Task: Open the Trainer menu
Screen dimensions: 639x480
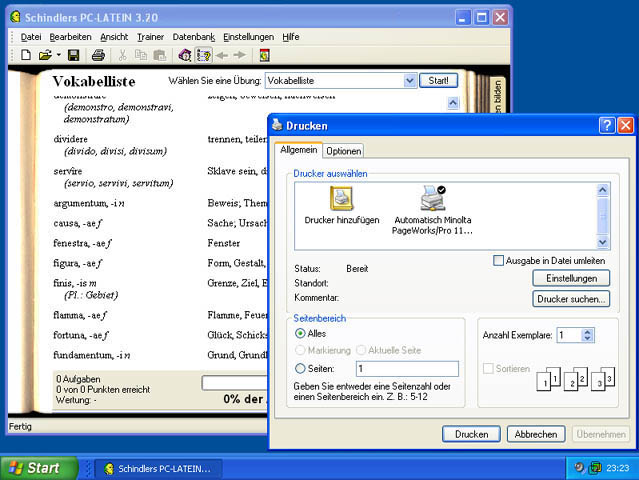Action: tap(150, 37)
